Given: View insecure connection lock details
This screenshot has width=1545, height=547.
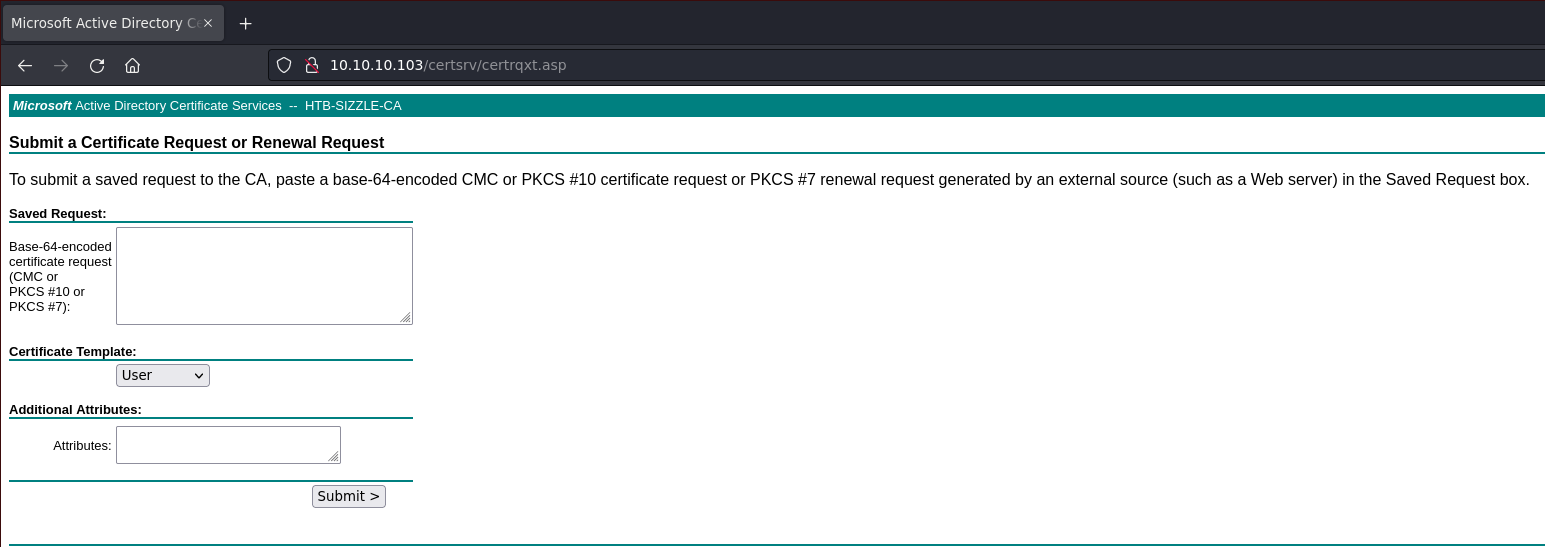Looking at the screenshot, I should (x=311, y=65).
